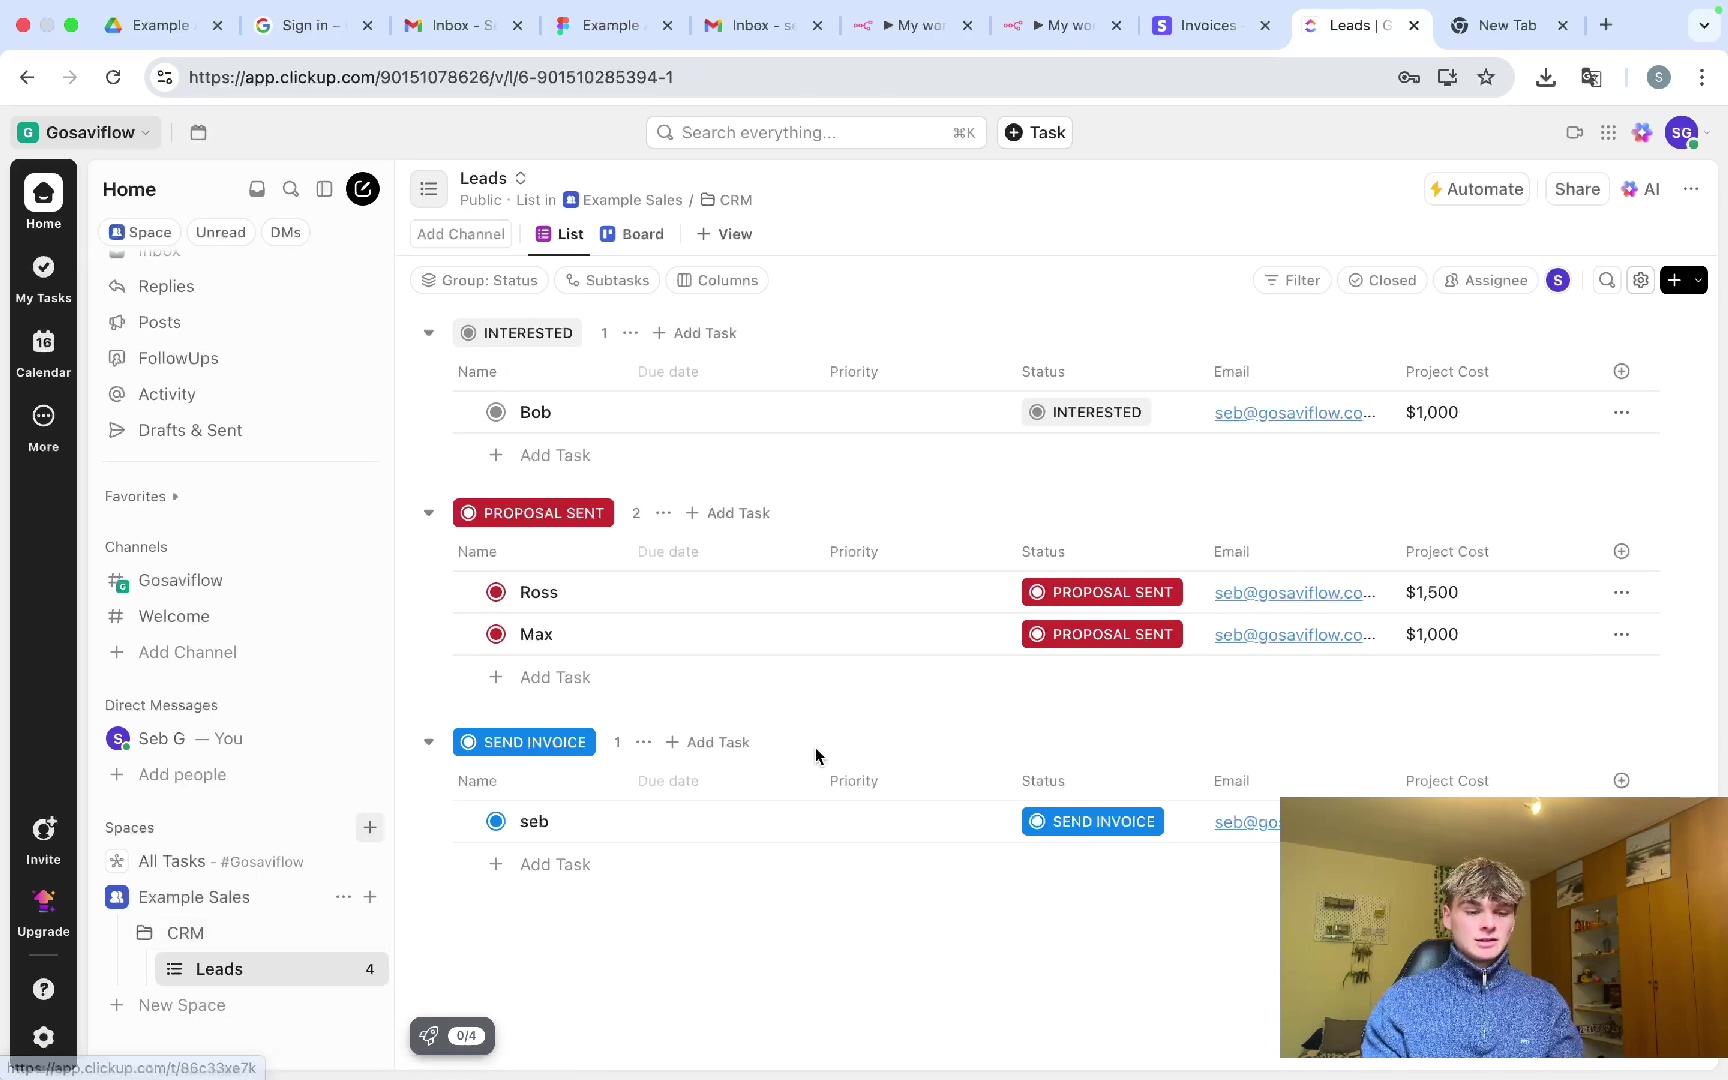
Task: Click the Search everything field
Action: click(815, 132)
